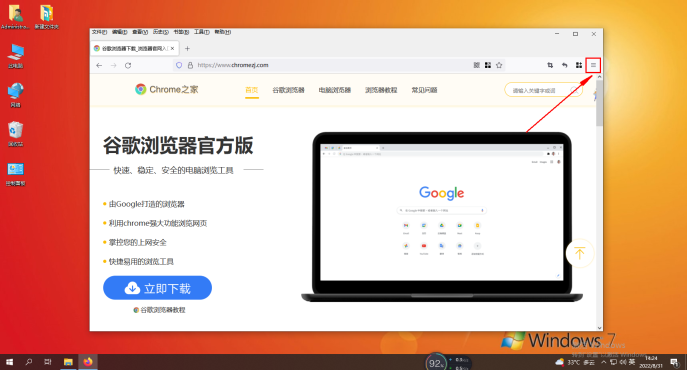The image size is (687, 370).
Task: Click the site keyword search input field
Action: coord(539,90)
